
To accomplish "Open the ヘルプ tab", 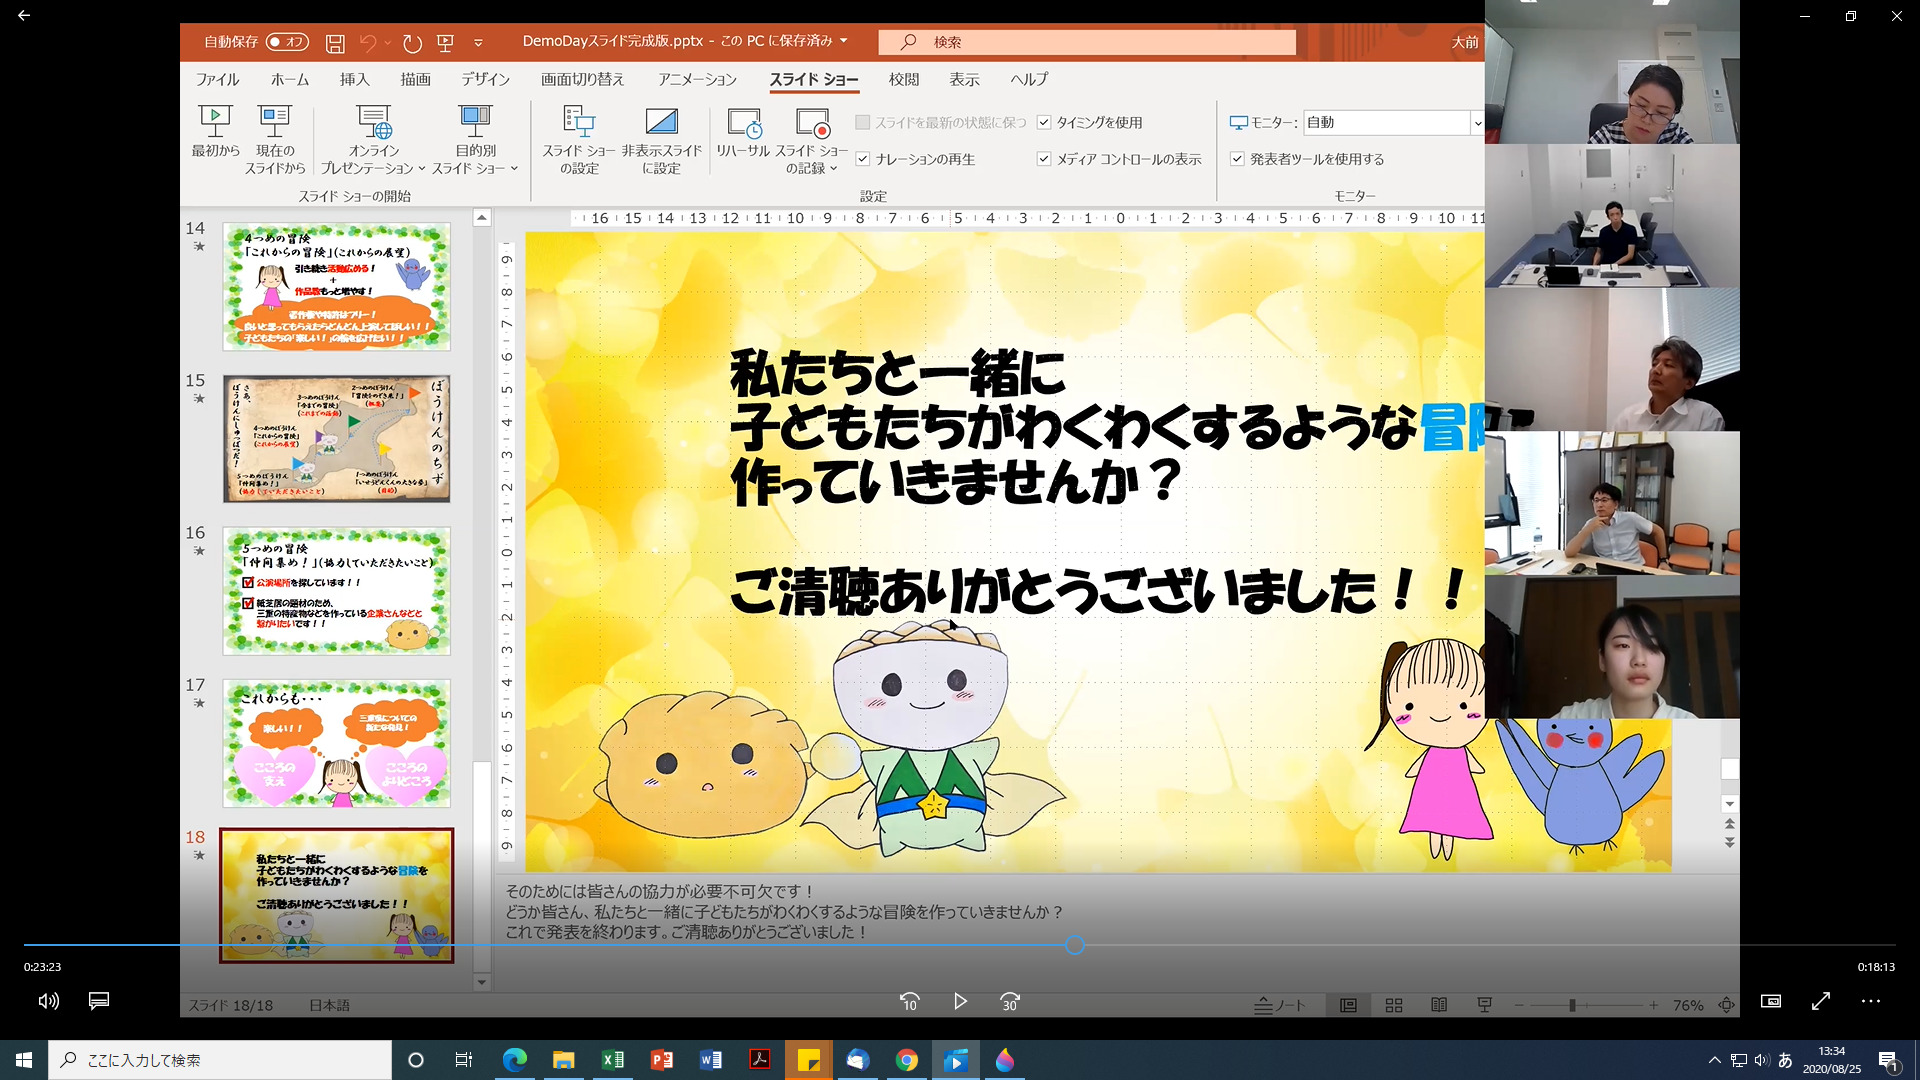I will click(x=1029, y=79).
